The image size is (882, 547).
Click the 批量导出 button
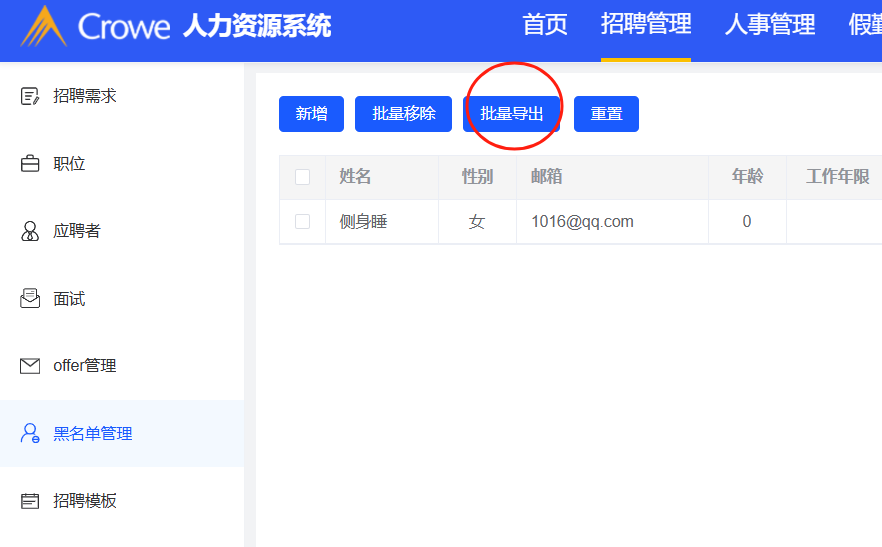[x=511, y=114]
